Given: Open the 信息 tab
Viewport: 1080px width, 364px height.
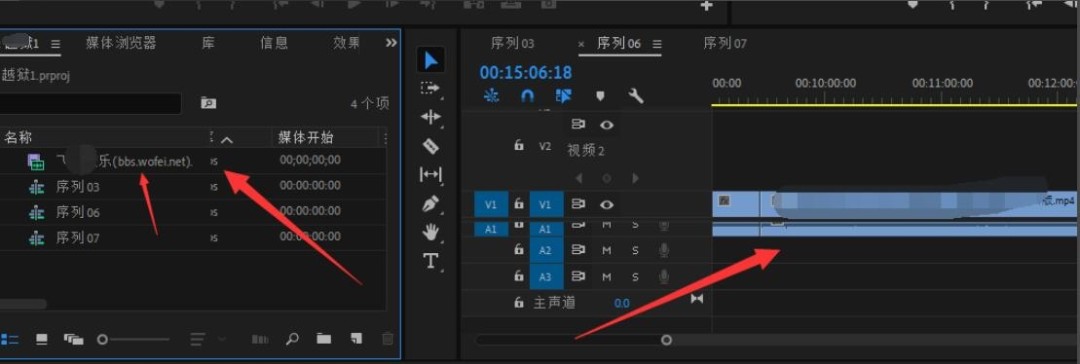Looking at the screenshot, I should tap(273, 43).
